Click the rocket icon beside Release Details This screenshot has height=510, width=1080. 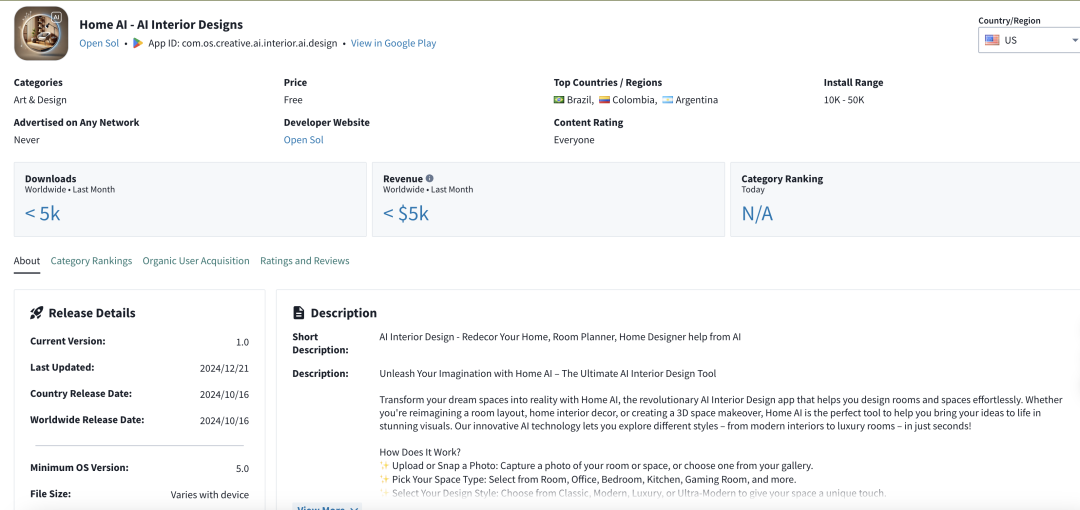37,313
